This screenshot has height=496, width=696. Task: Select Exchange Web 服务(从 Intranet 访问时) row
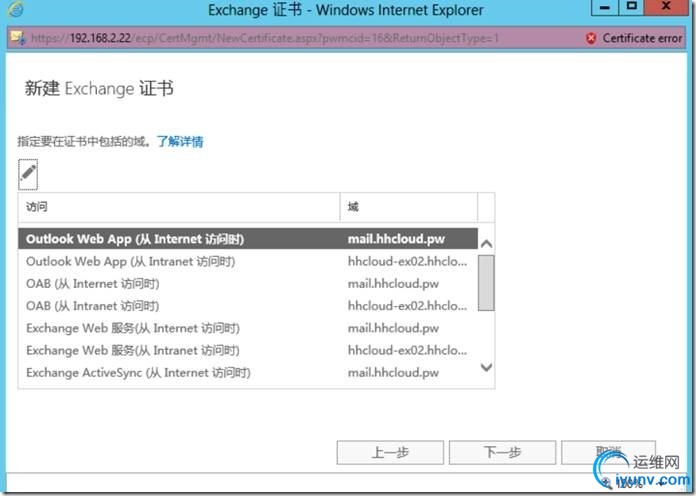pyautogui.click(x=248, y=350)
